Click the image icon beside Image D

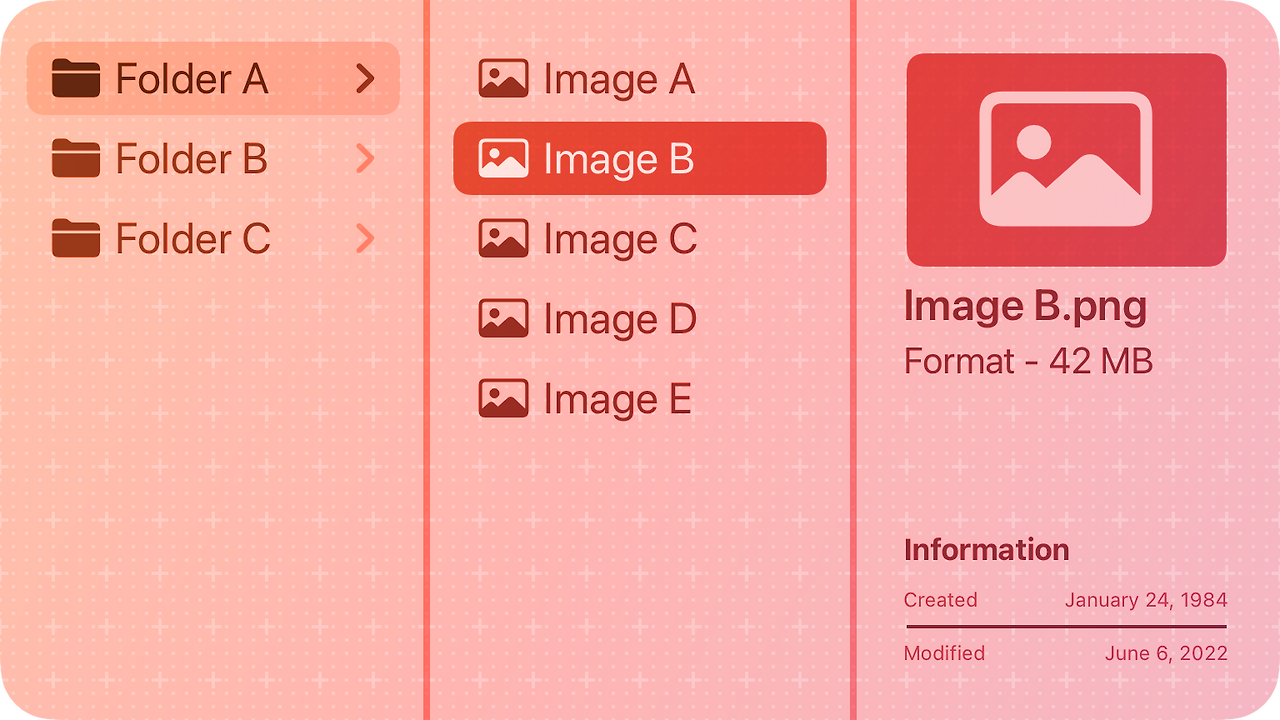tap(505, 316)
